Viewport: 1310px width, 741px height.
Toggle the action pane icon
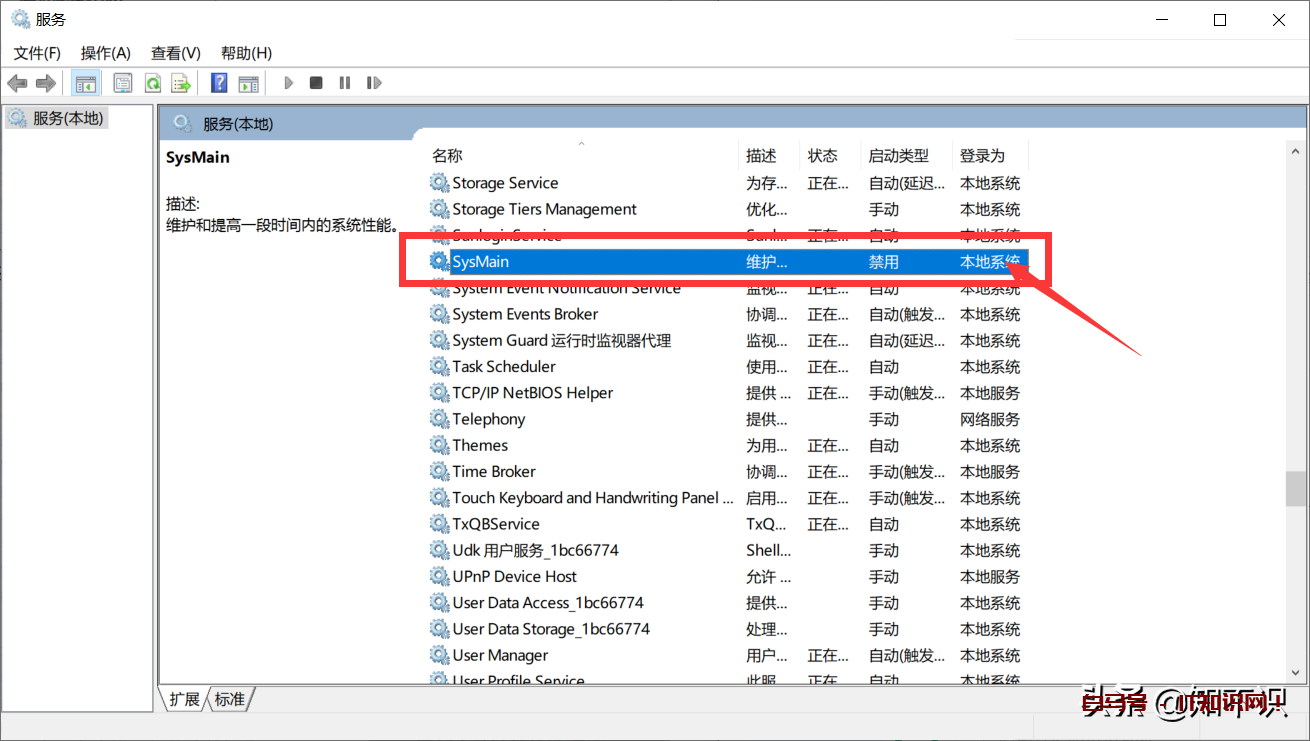tap(248, 82)
